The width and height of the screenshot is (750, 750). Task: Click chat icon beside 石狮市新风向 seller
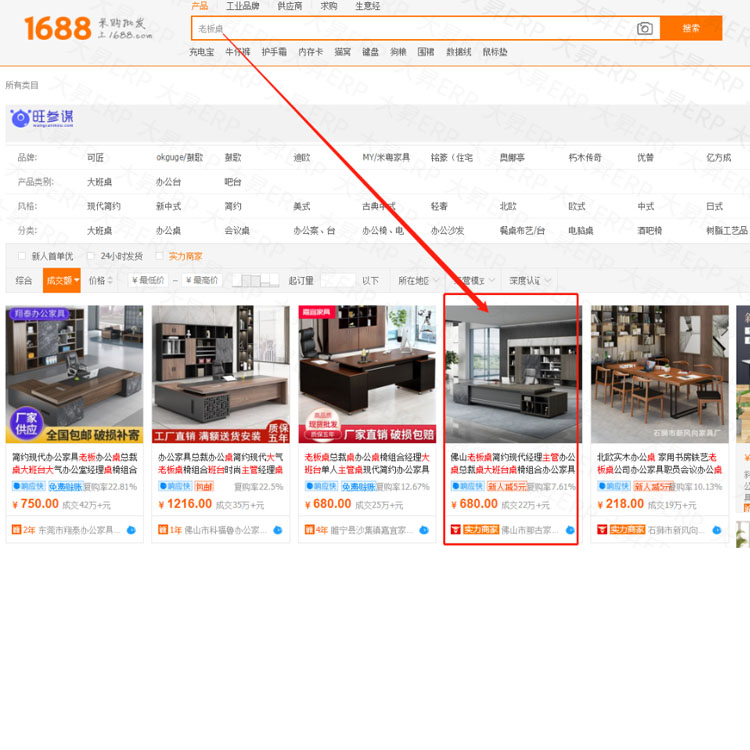717,530
